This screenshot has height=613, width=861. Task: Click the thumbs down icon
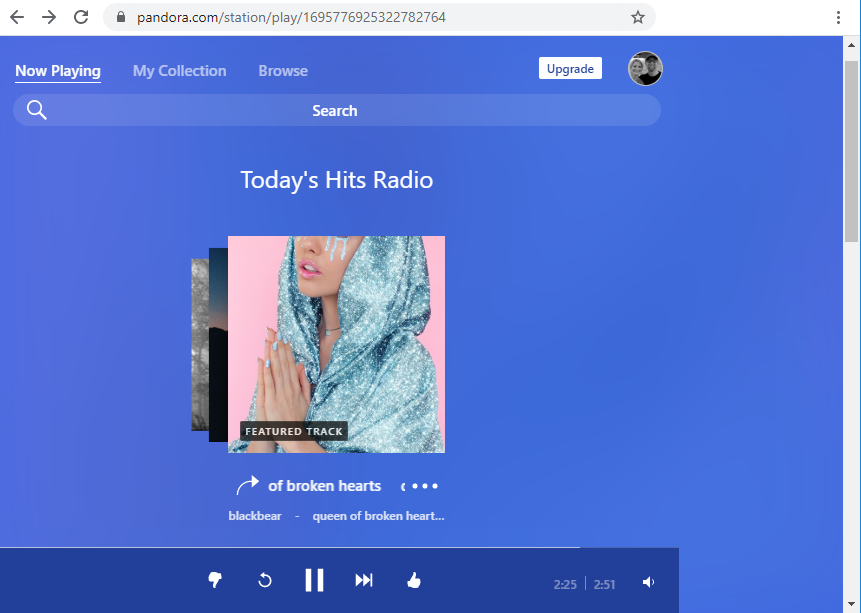(x=214, y=581)
